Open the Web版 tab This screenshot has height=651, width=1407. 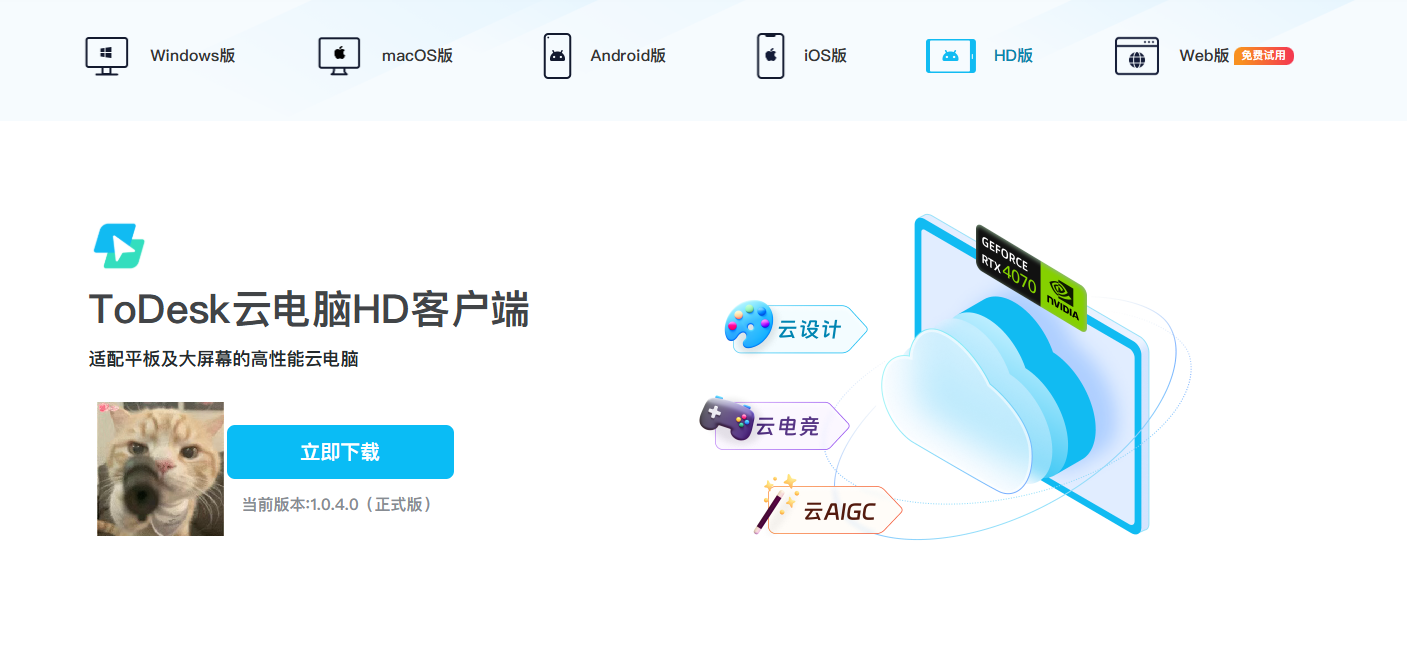tap(1204, 56)
